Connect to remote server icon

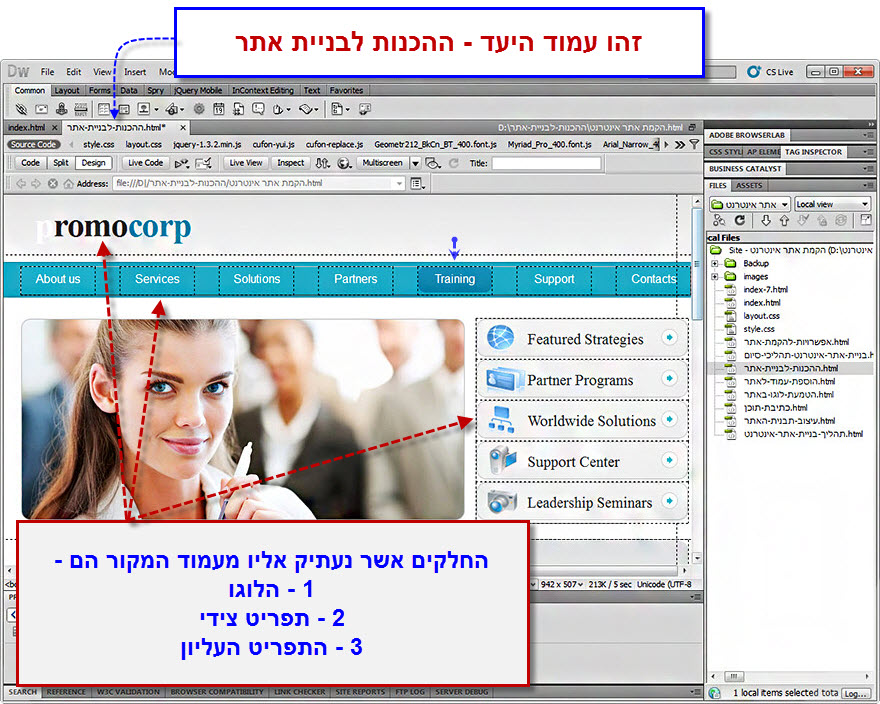719,221
